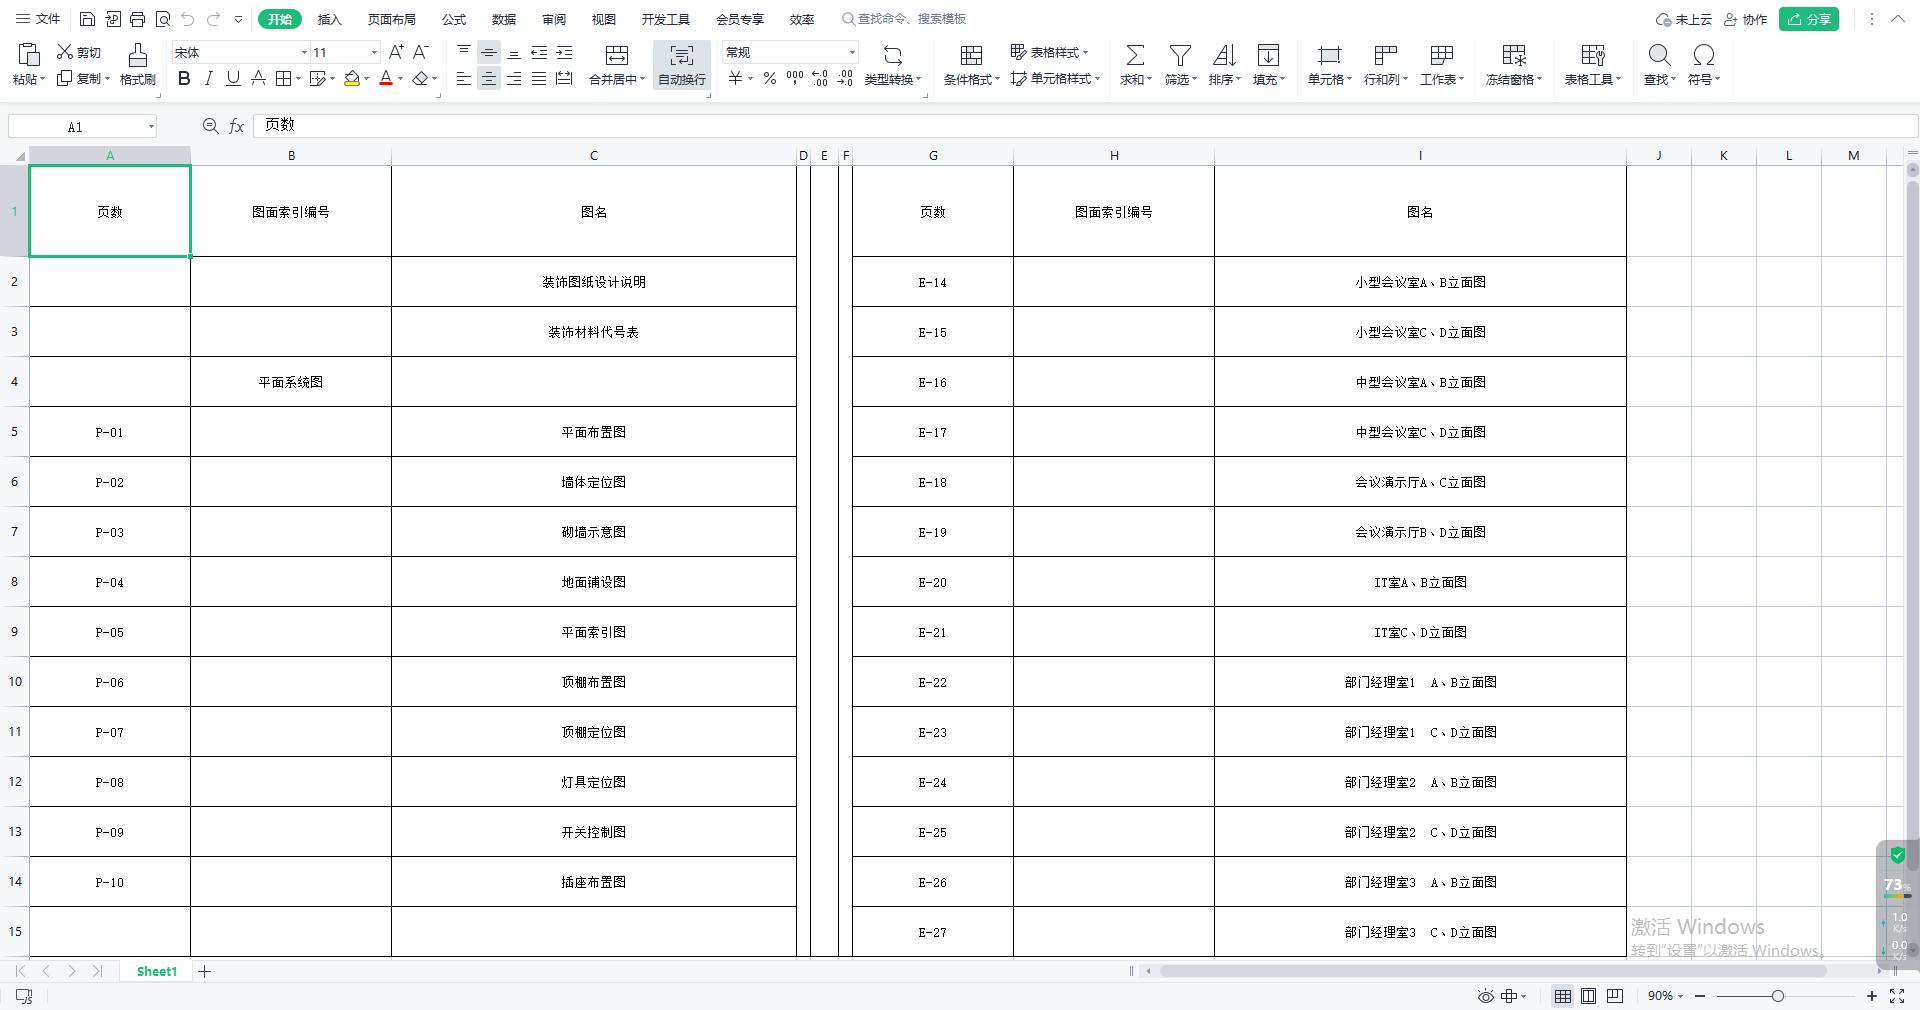This screenshot has width=1920, height=1010.
Task: Click the 协作 collaboration button
Action: pos(1746,19)
